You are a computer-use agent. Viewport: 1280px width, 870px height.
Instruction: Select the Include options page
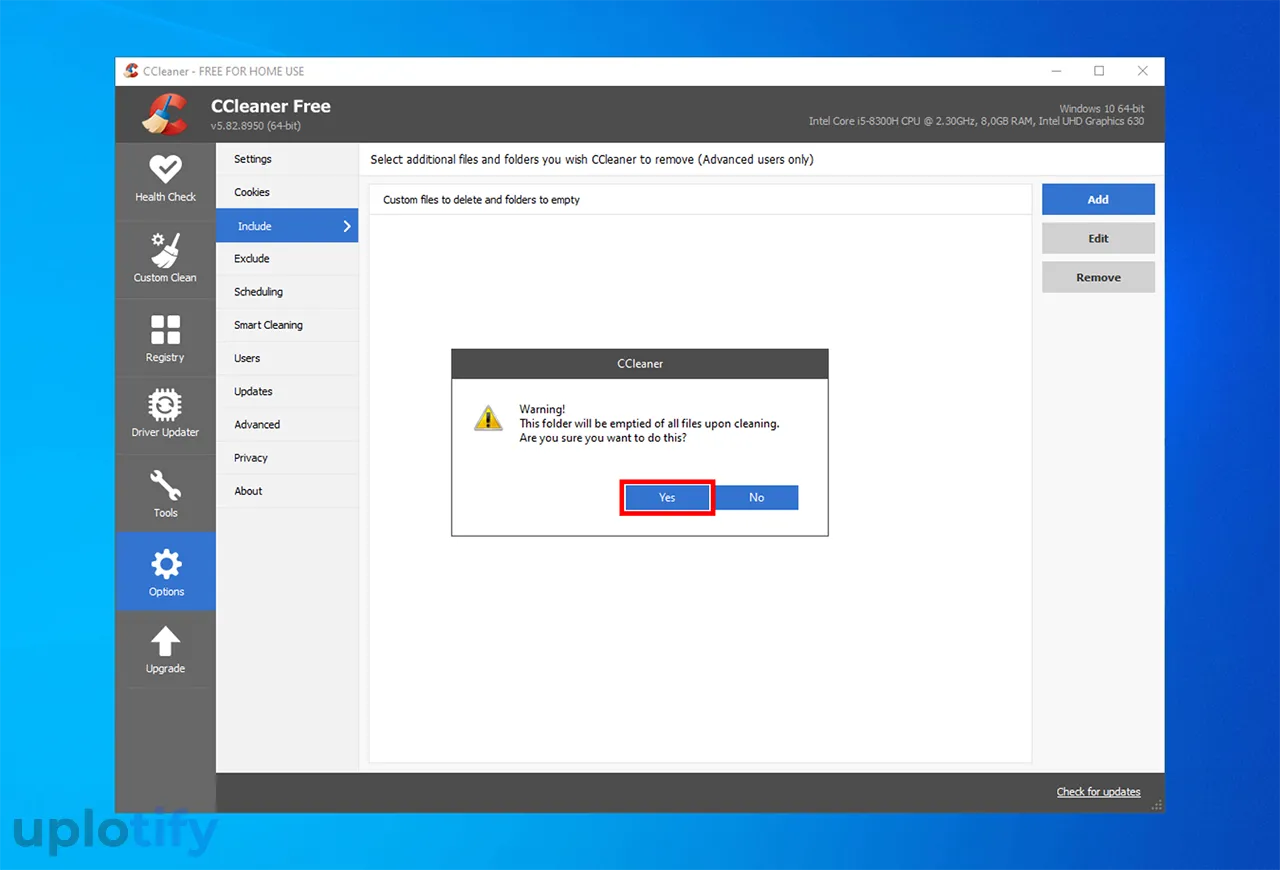287,226
